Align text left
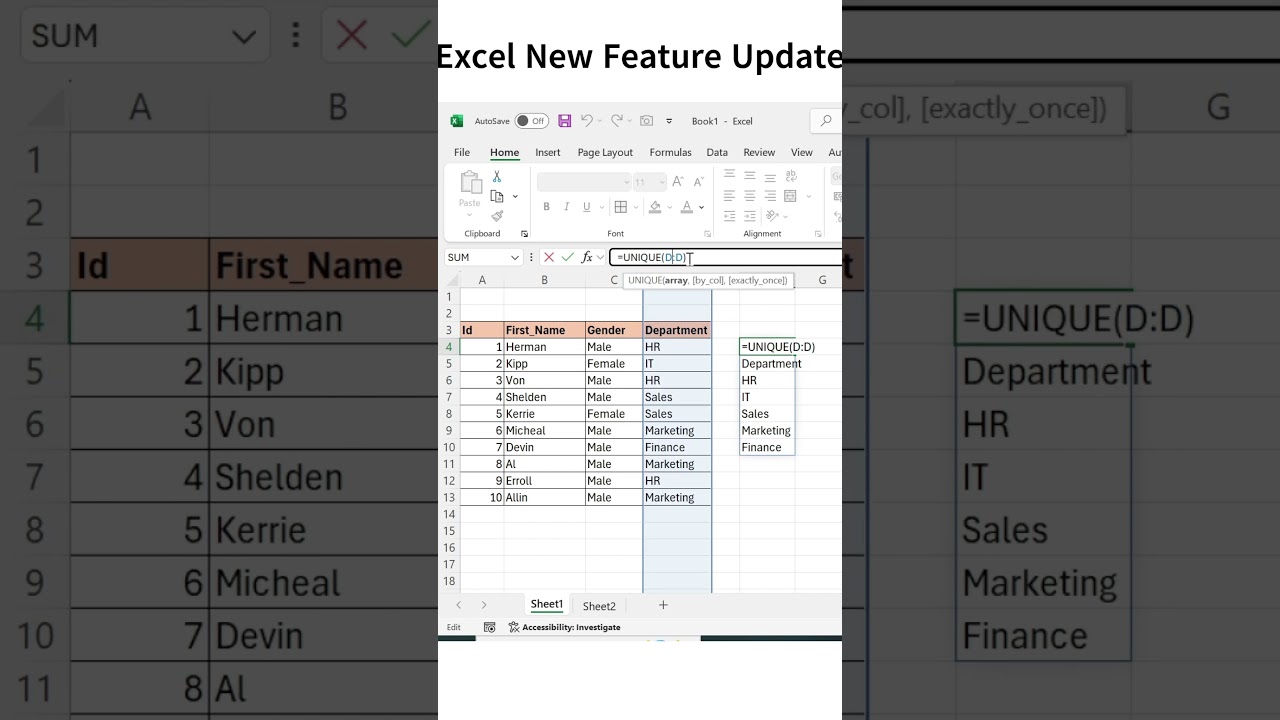Image resolution: width=1280 pixels, height=720 pixels. (729, 196)
